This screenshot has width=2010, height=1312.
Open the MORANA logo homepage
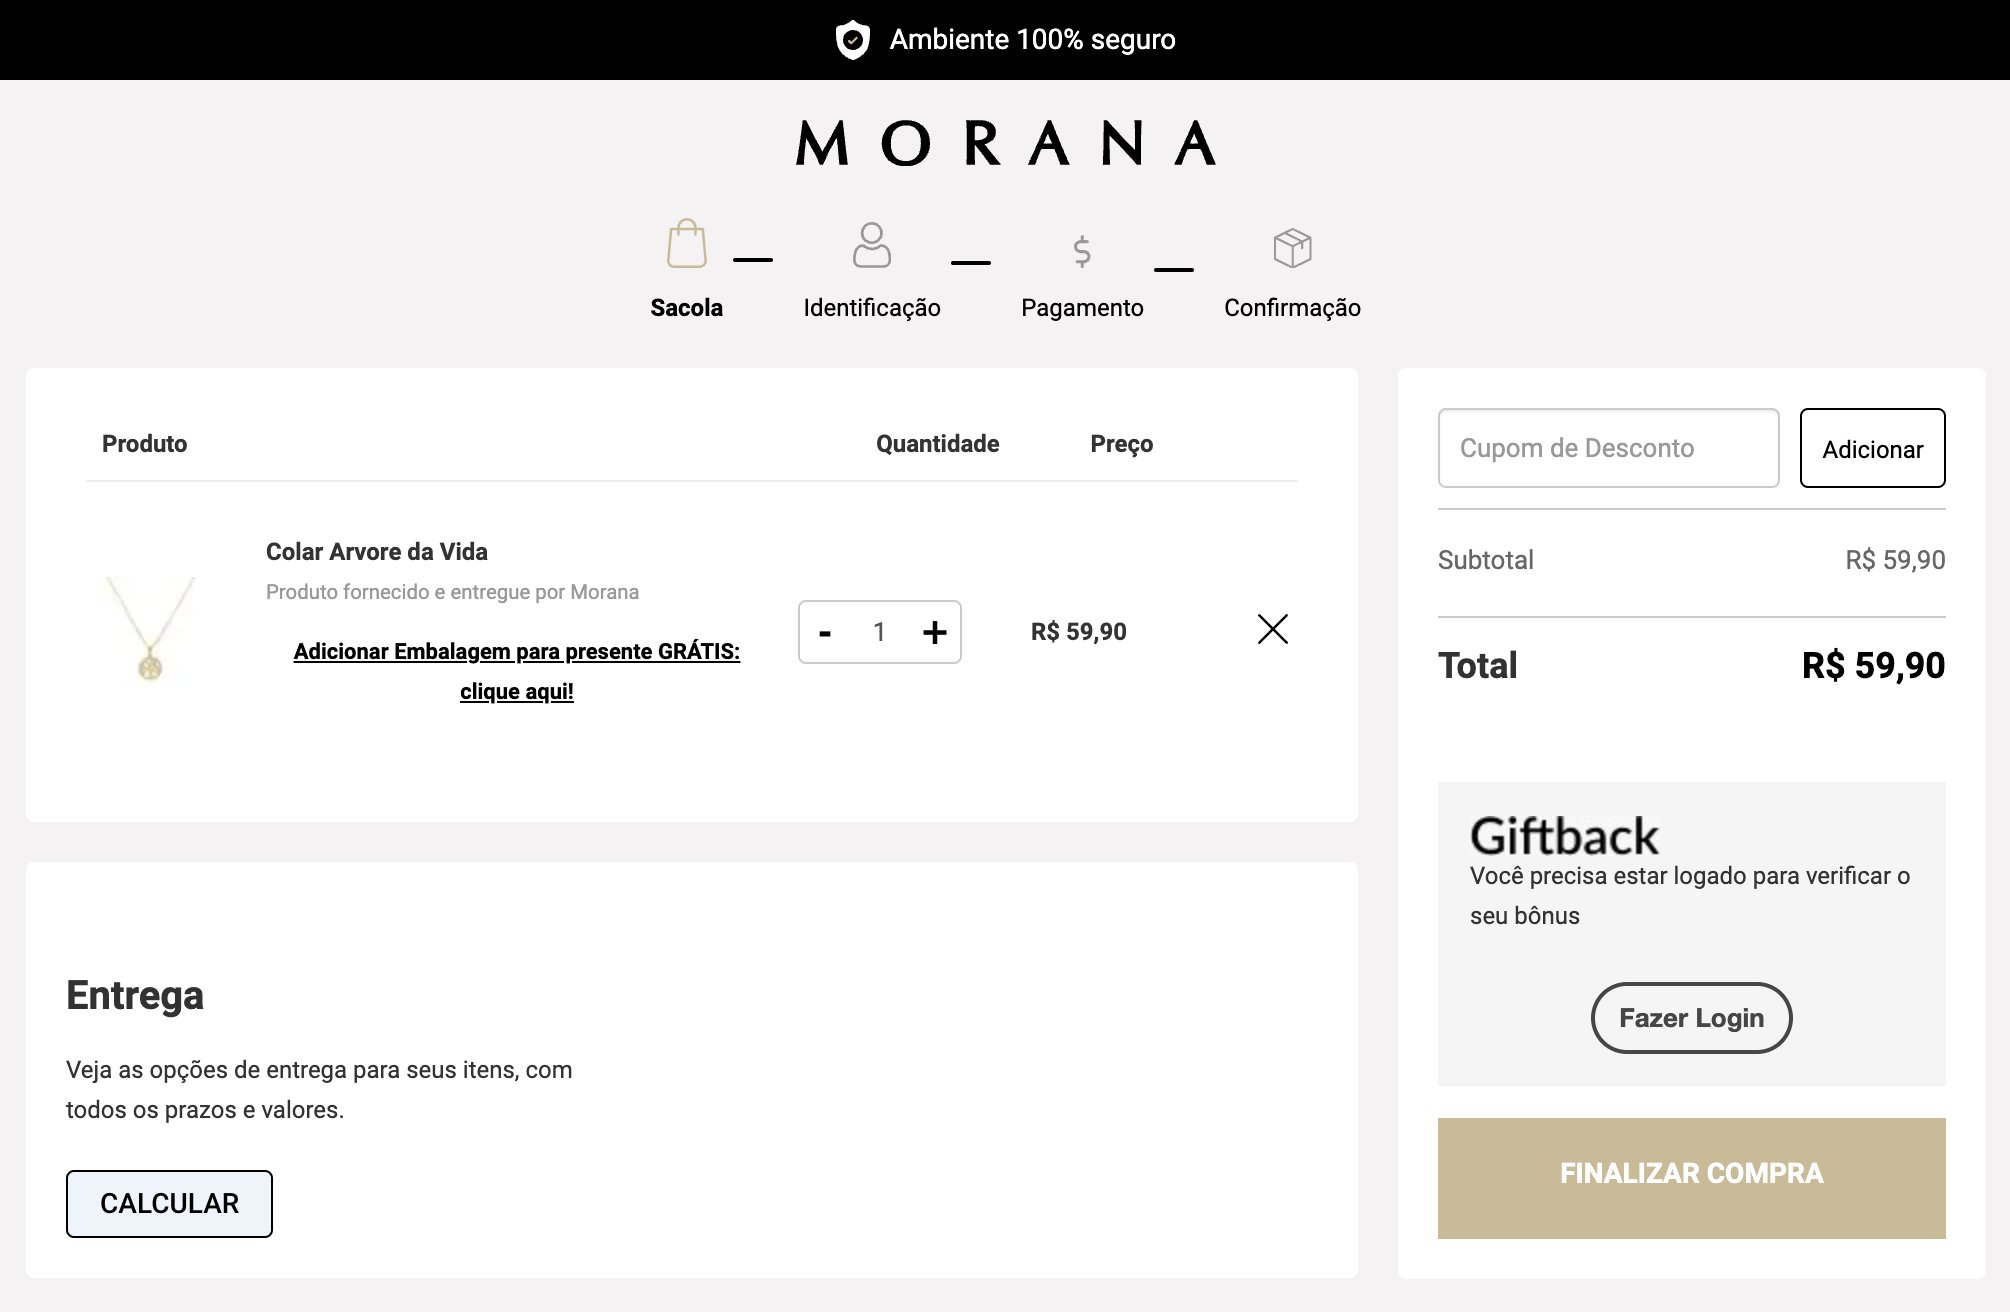1005,143
